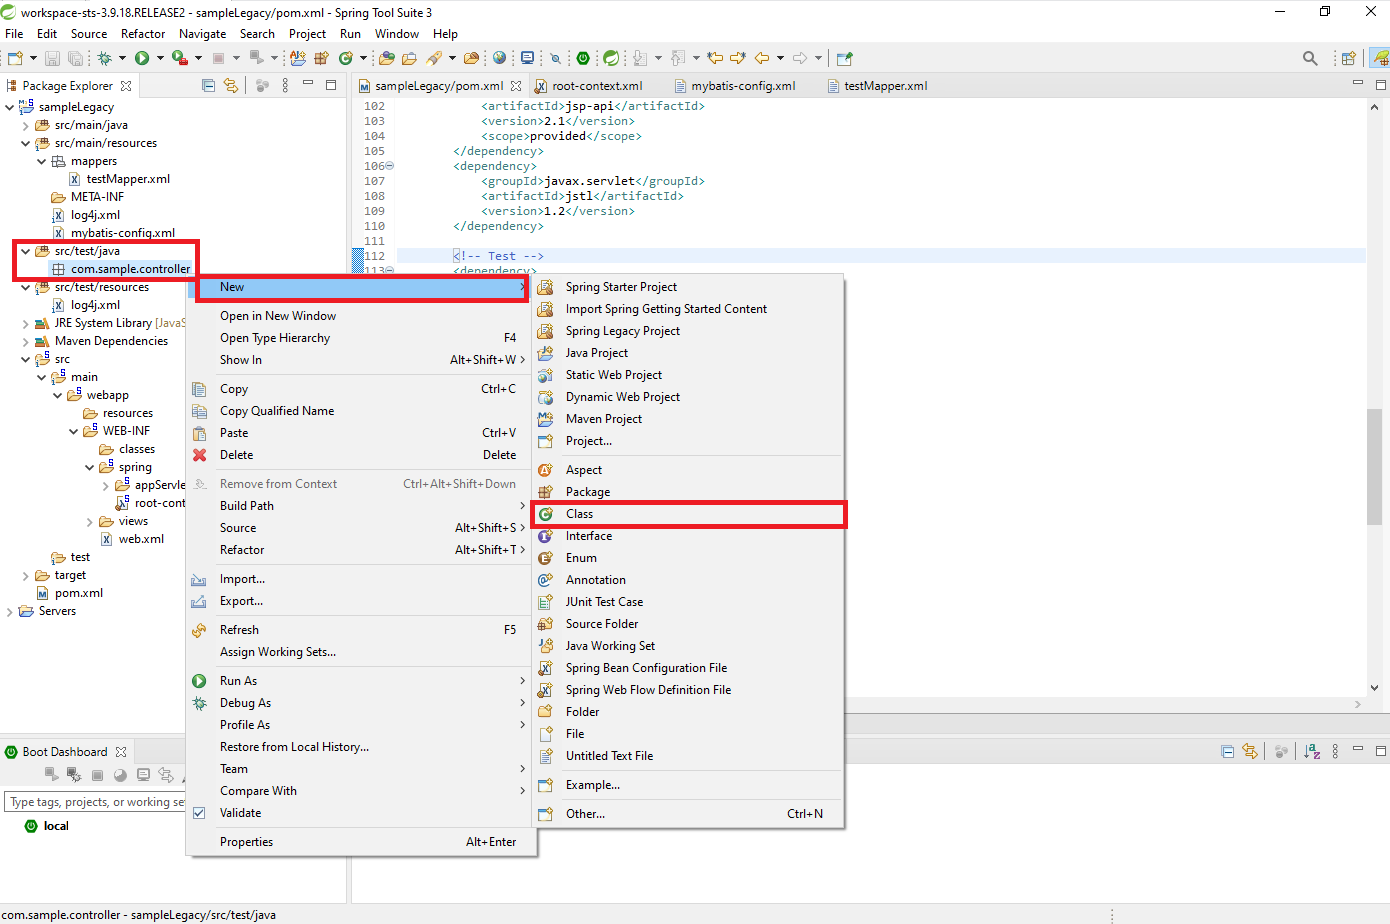Switch to mybatis-config.xml editor tab
Screen dimensions: 1390x924
pos(743,86)
